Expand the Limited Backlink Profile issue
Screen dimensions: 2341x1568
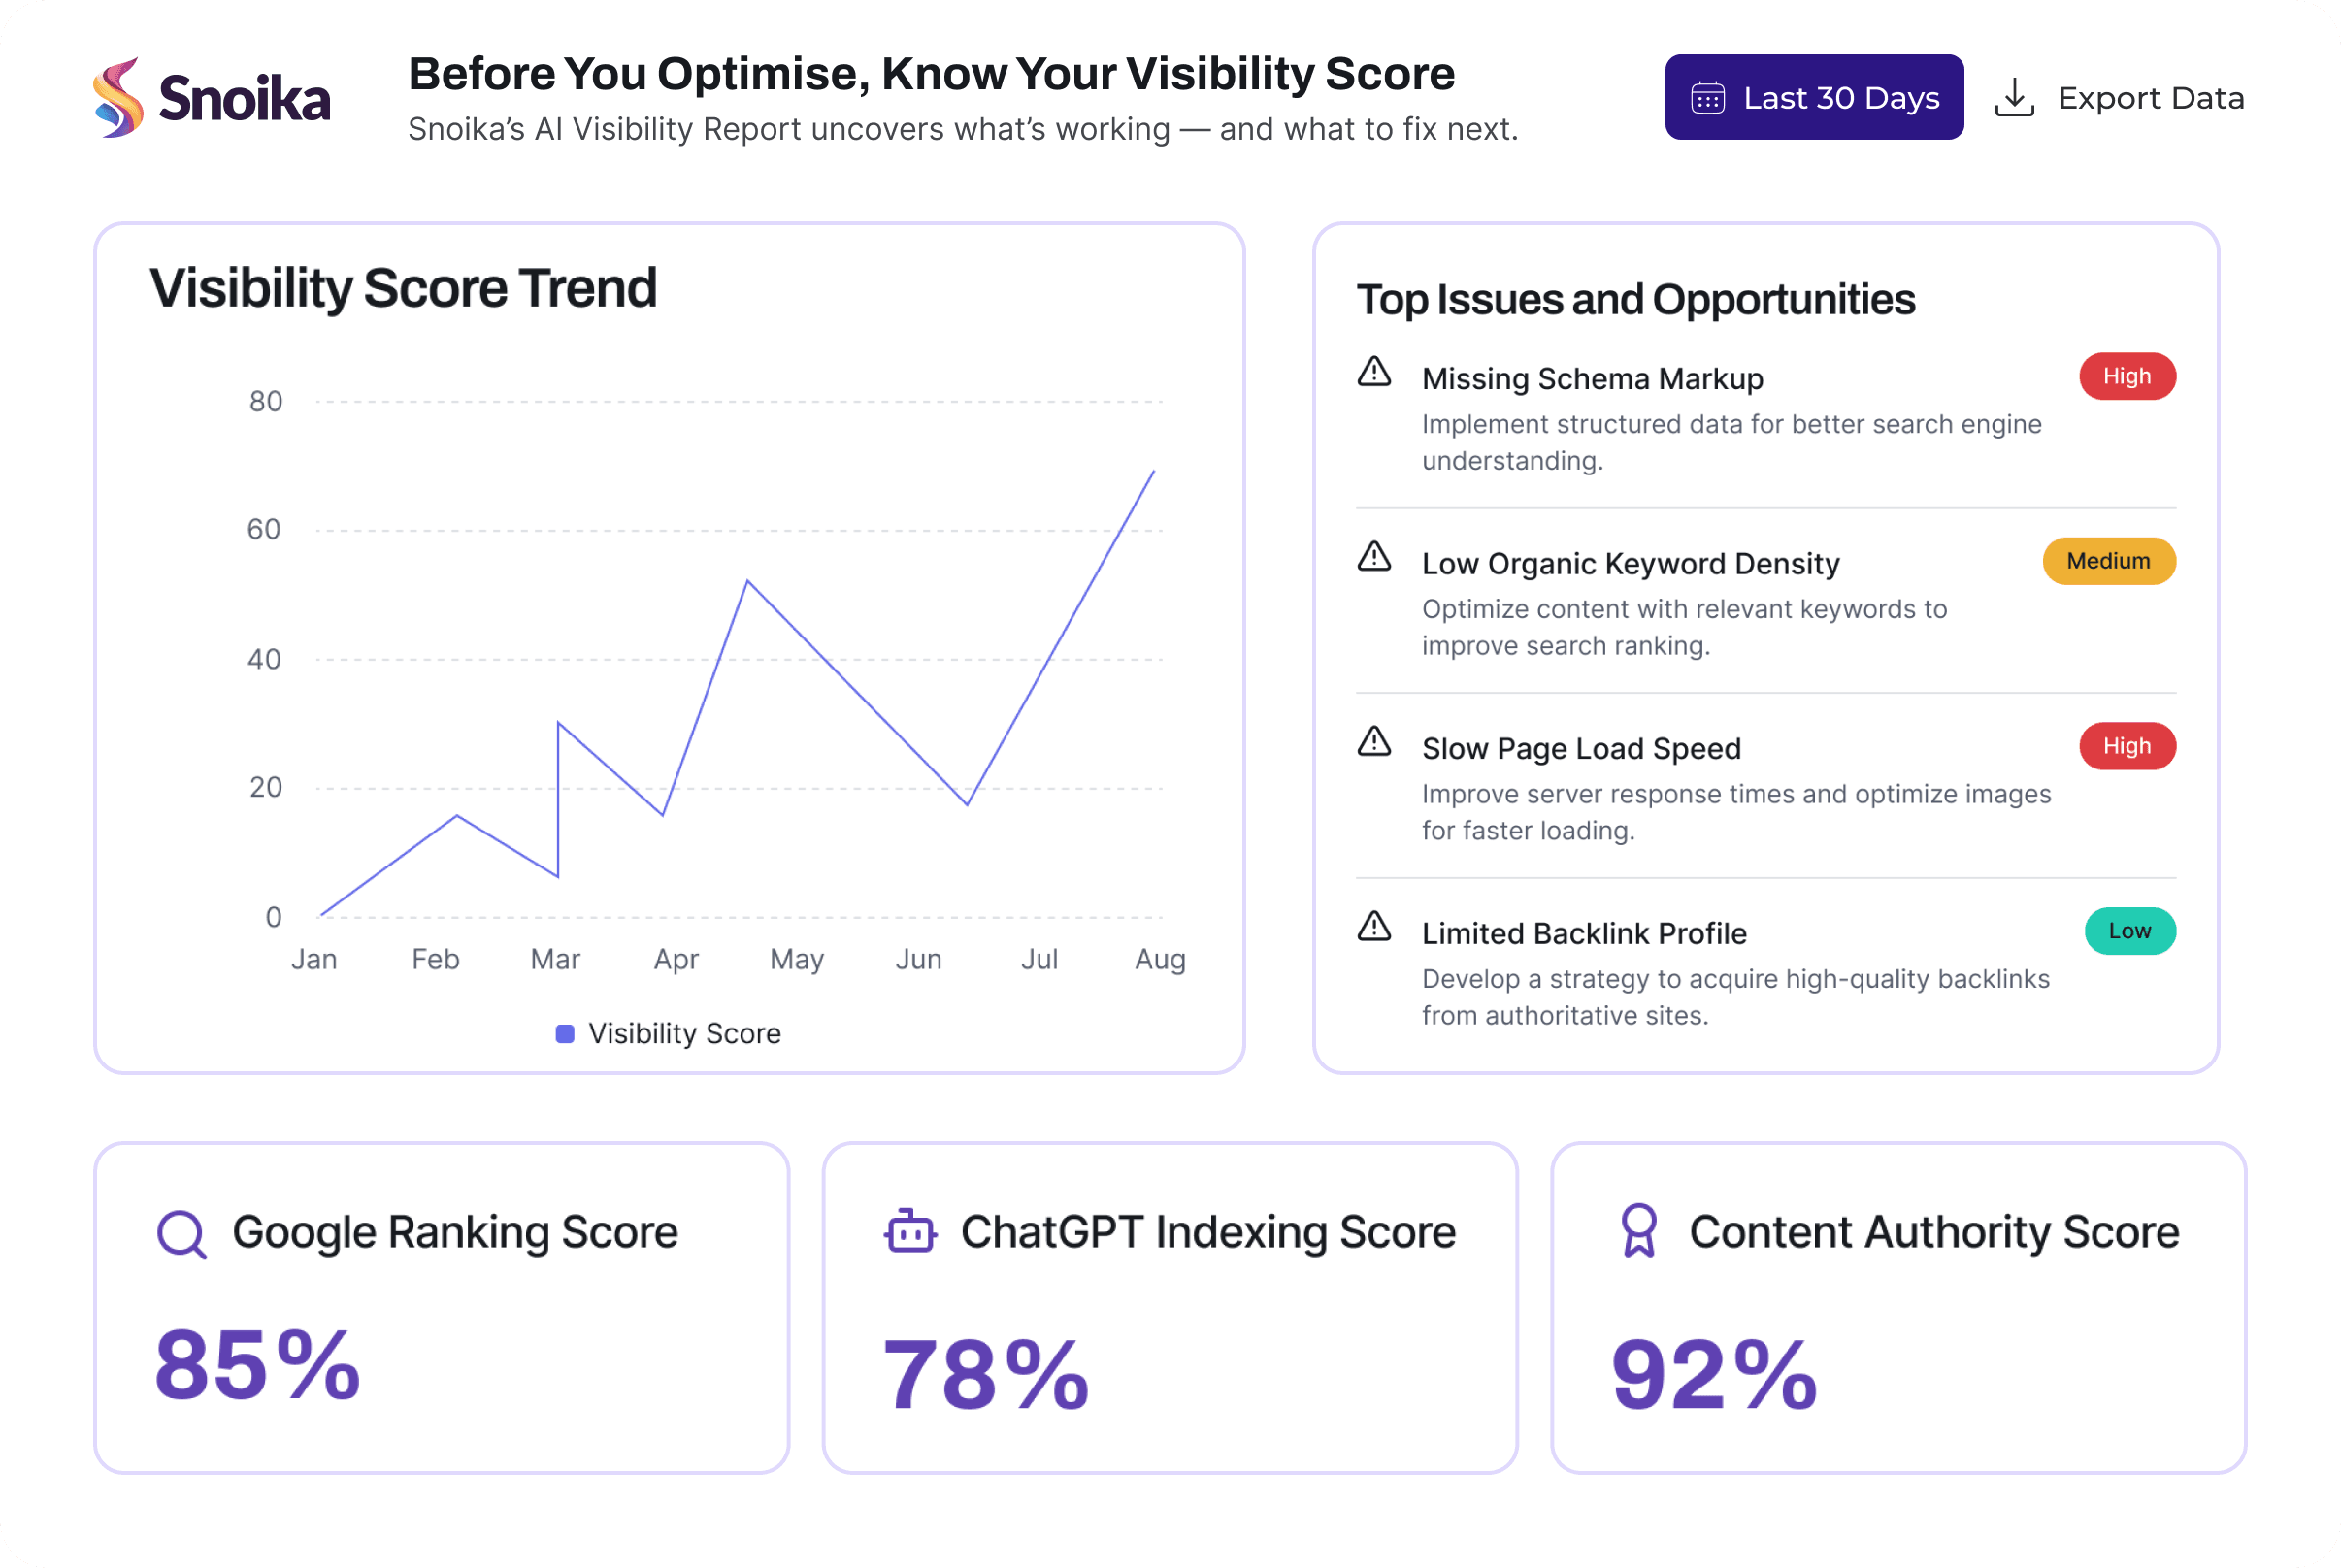1584,933
